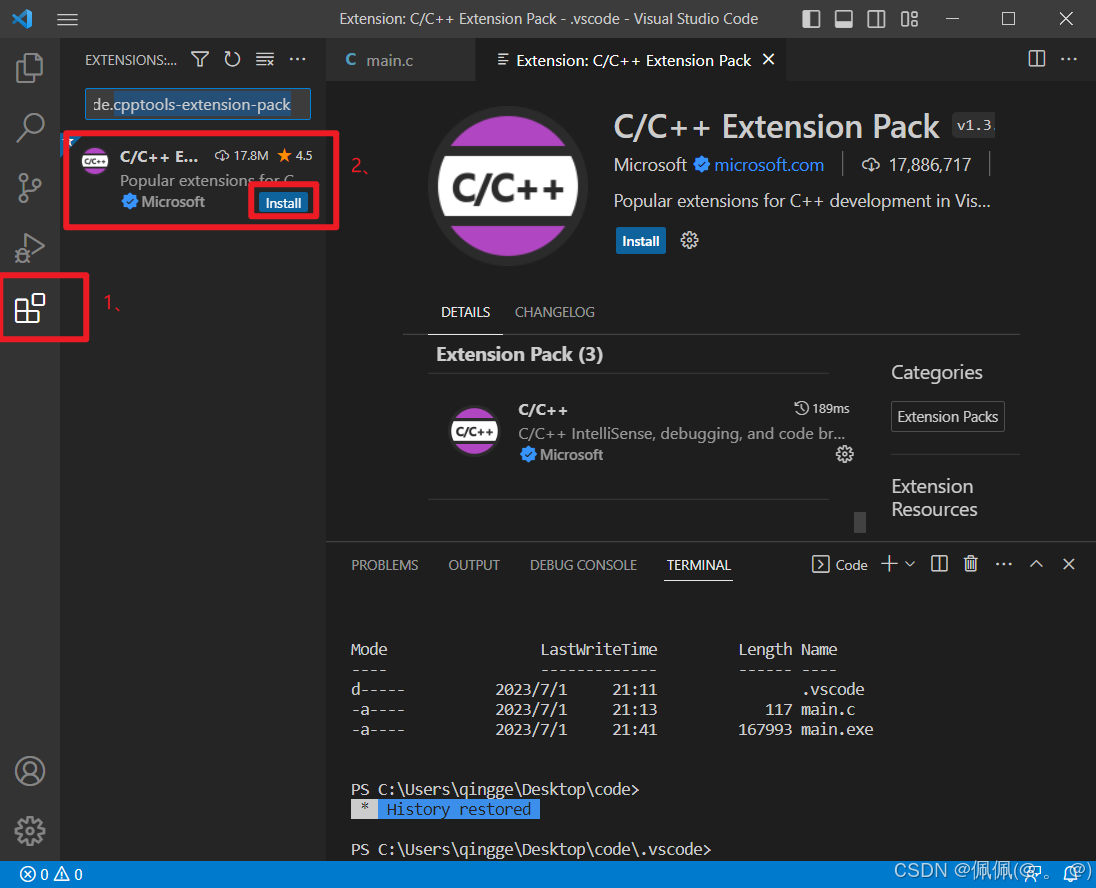Click main.exe in terminal output

(837, 729)
